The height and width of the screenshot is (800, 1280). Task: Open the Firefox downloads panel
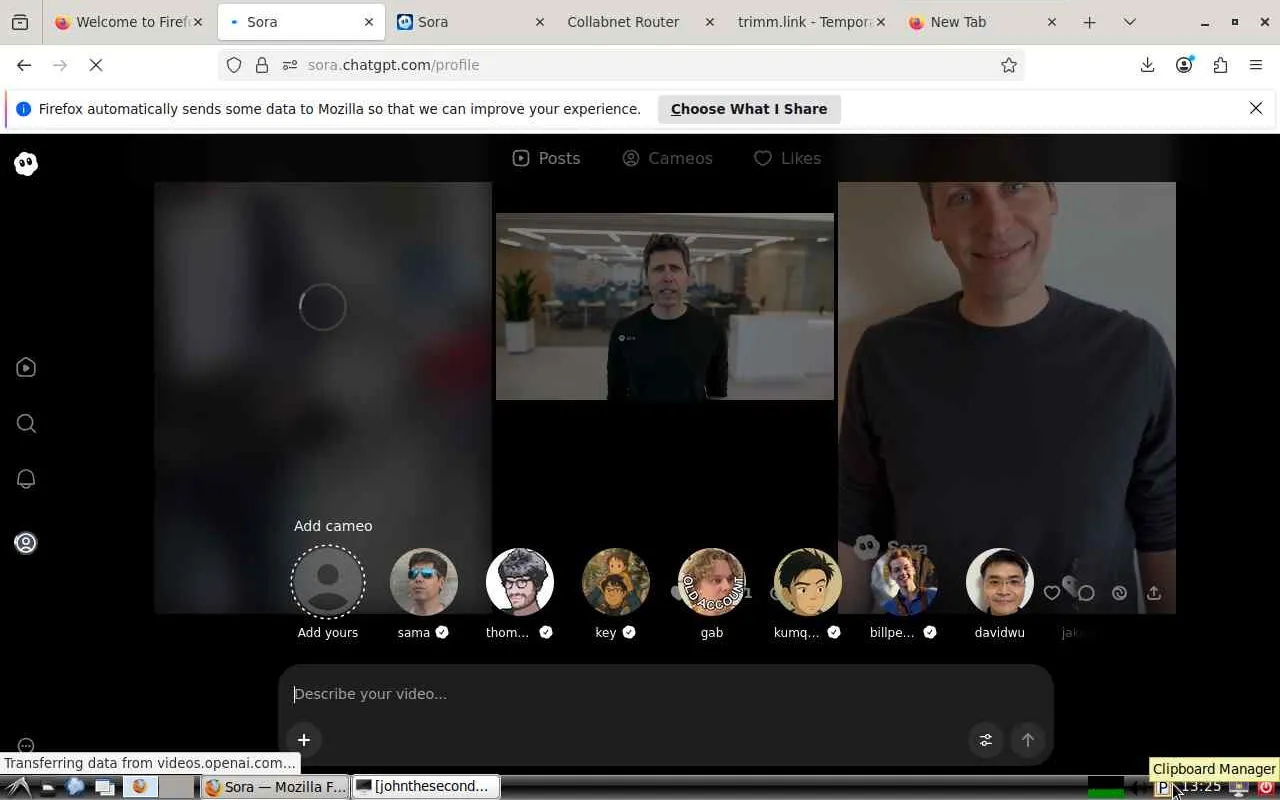[x=1147, y=65]
